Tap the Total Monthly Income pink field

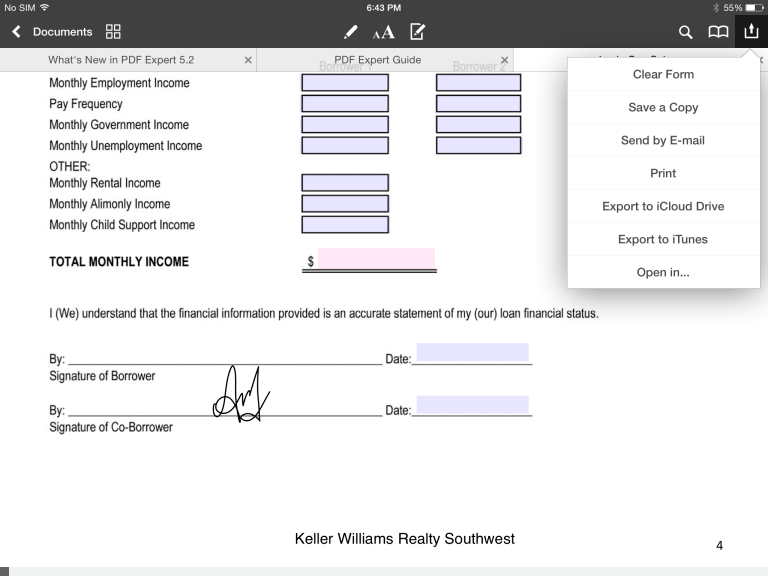point(377,258)
